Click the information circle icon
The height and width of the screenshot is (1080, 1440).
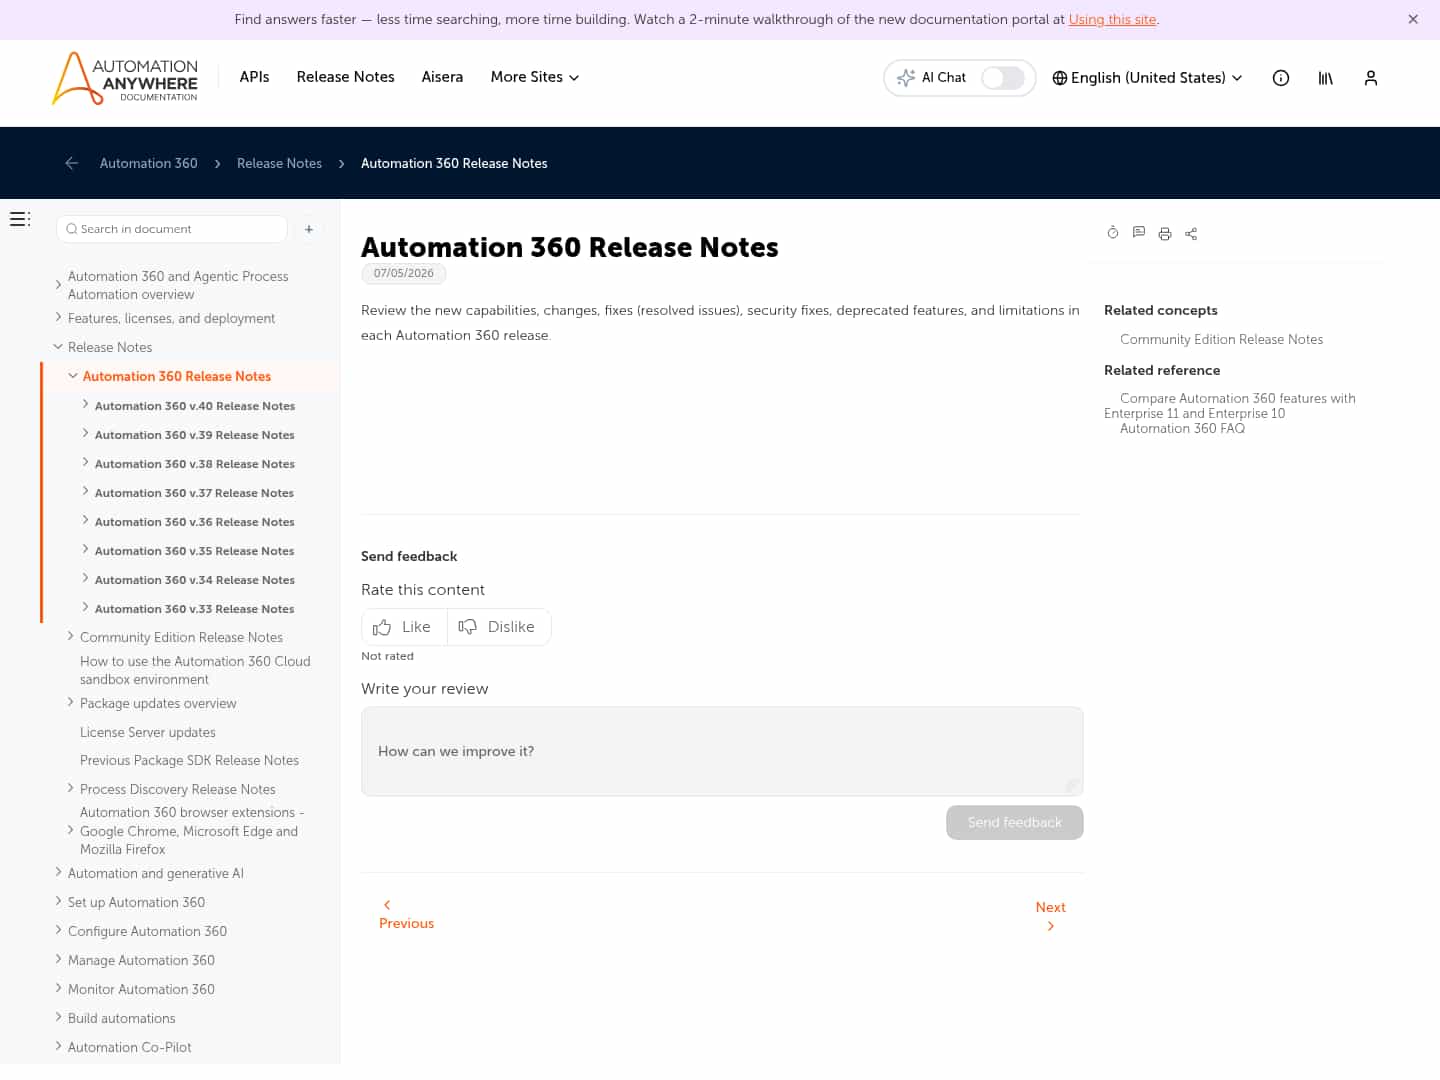click(1281, 78)
